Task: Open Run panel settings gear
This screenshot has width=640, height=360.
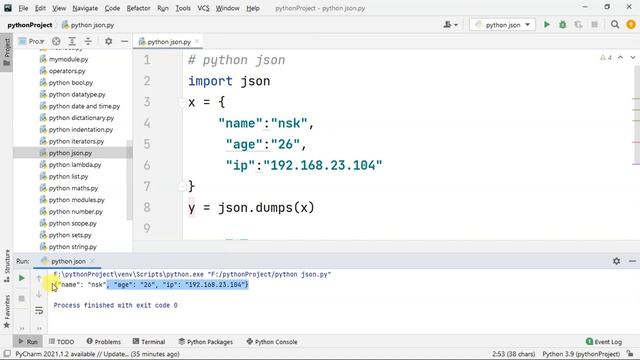Action: point(616,261)
